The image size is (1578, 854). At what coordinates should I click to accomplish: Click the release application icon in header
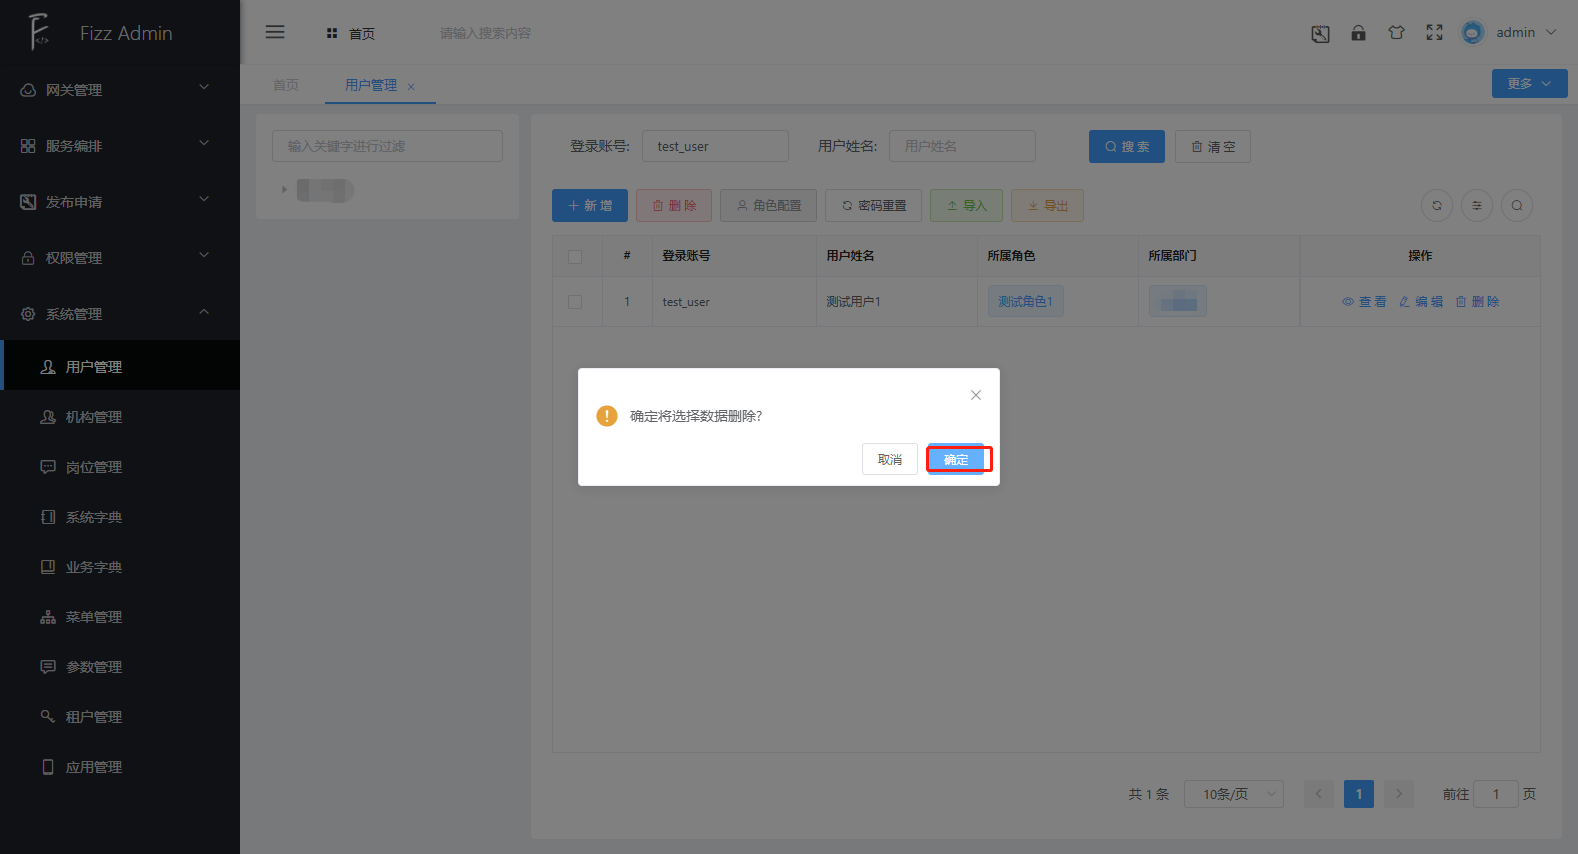point(1320,34)
